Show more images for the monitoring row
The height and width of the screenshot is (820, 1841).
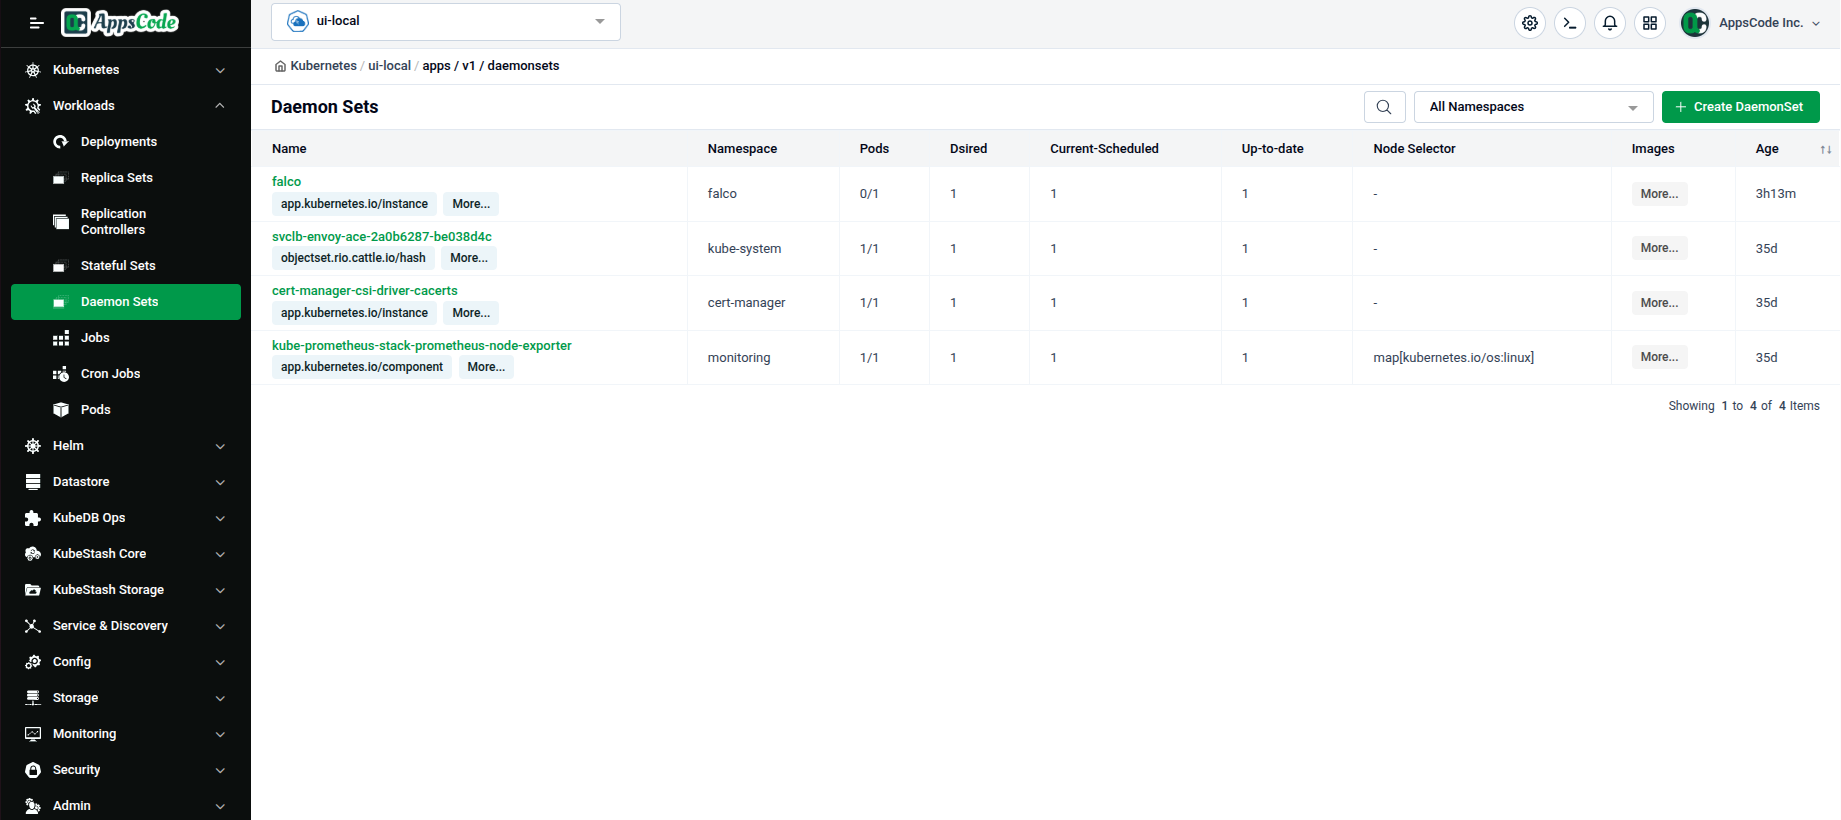click(x=1660, y=357)
